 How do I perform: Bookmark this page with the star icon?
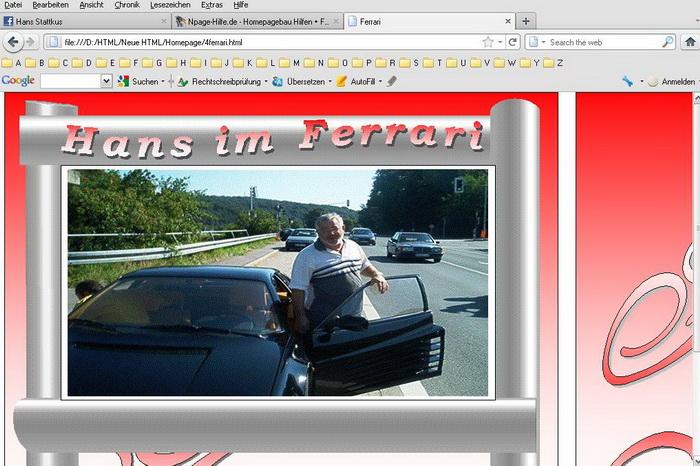tap(488, 42)
